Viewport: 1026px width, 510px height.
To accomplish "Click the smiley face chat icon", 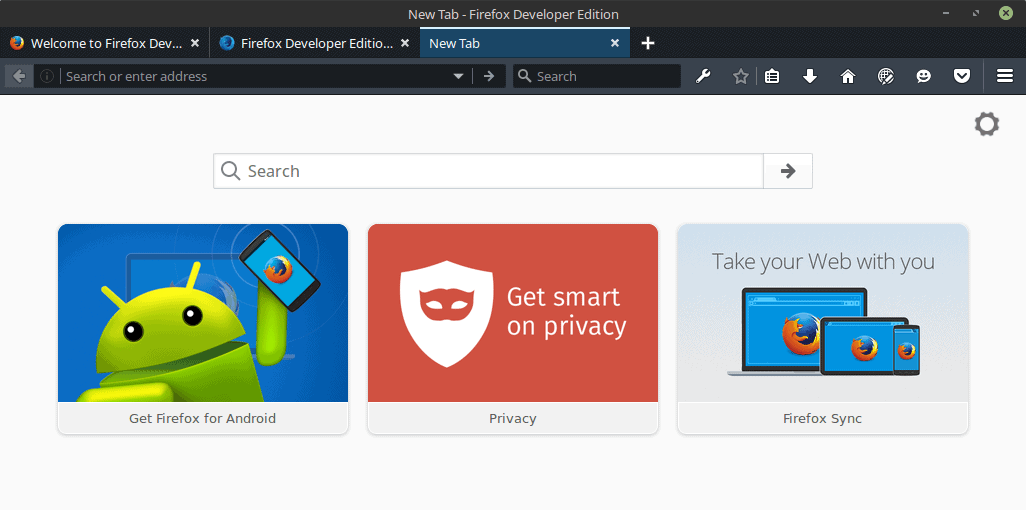I will pos(923,77).
